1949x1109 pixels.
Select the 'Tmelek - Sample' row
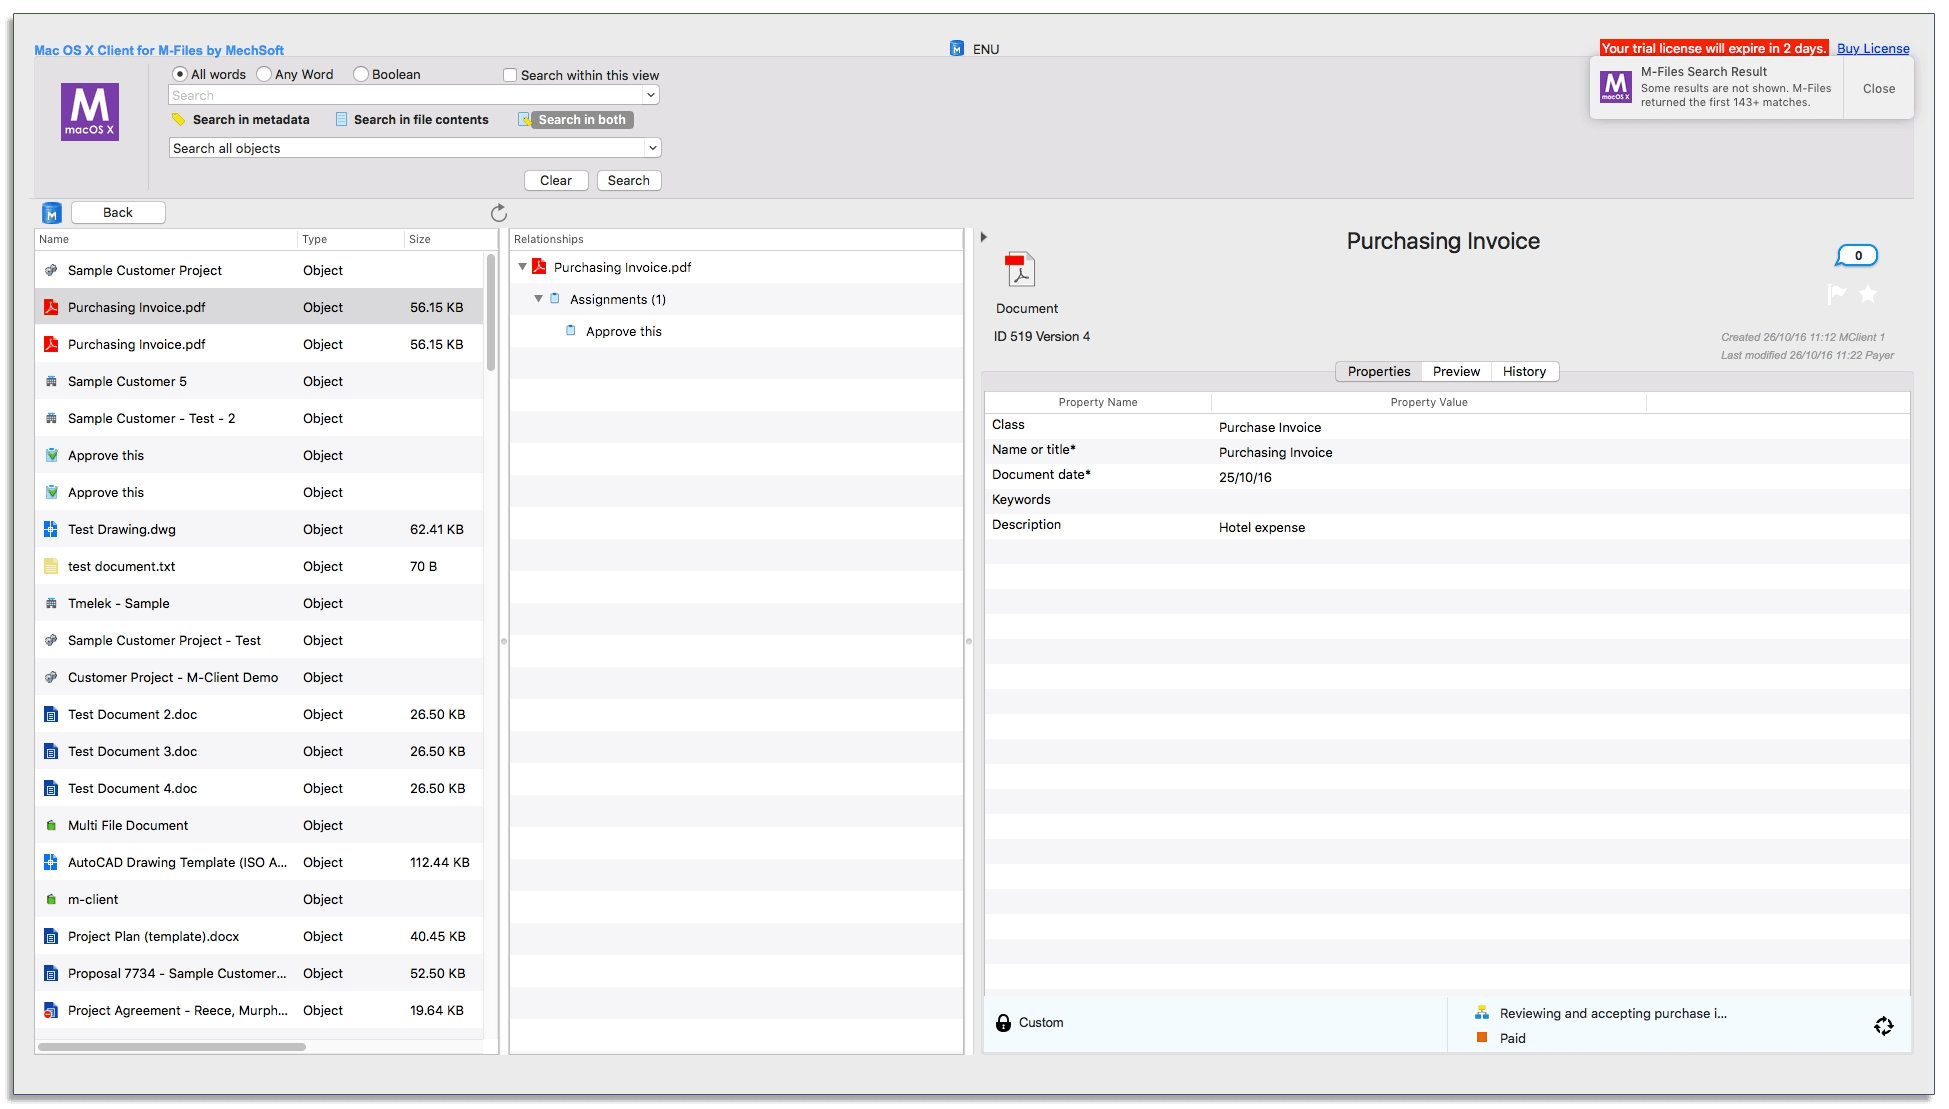click(x=259, y=604)
